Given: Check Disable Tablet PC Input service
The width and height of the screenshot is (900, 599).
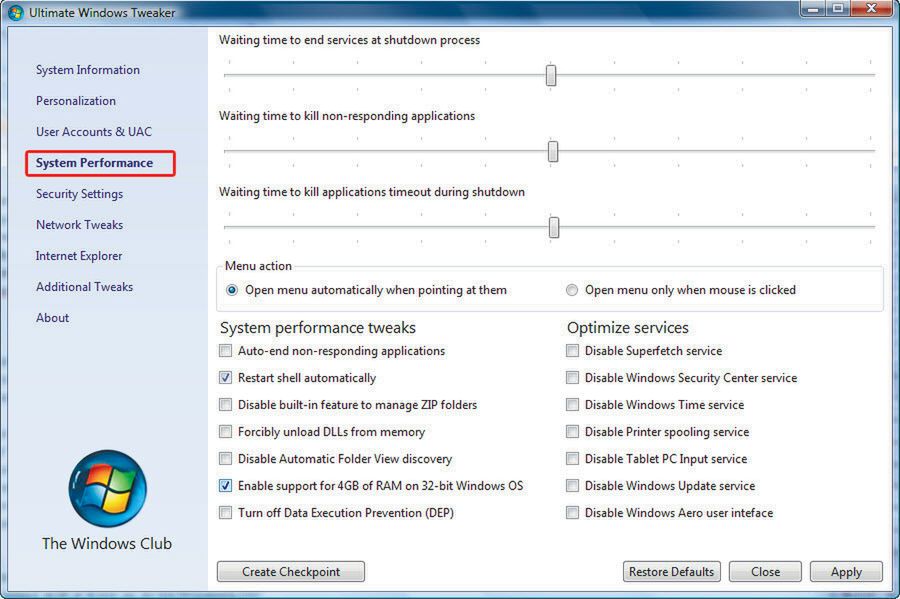Looking at the screenshot, I should 572,458.
